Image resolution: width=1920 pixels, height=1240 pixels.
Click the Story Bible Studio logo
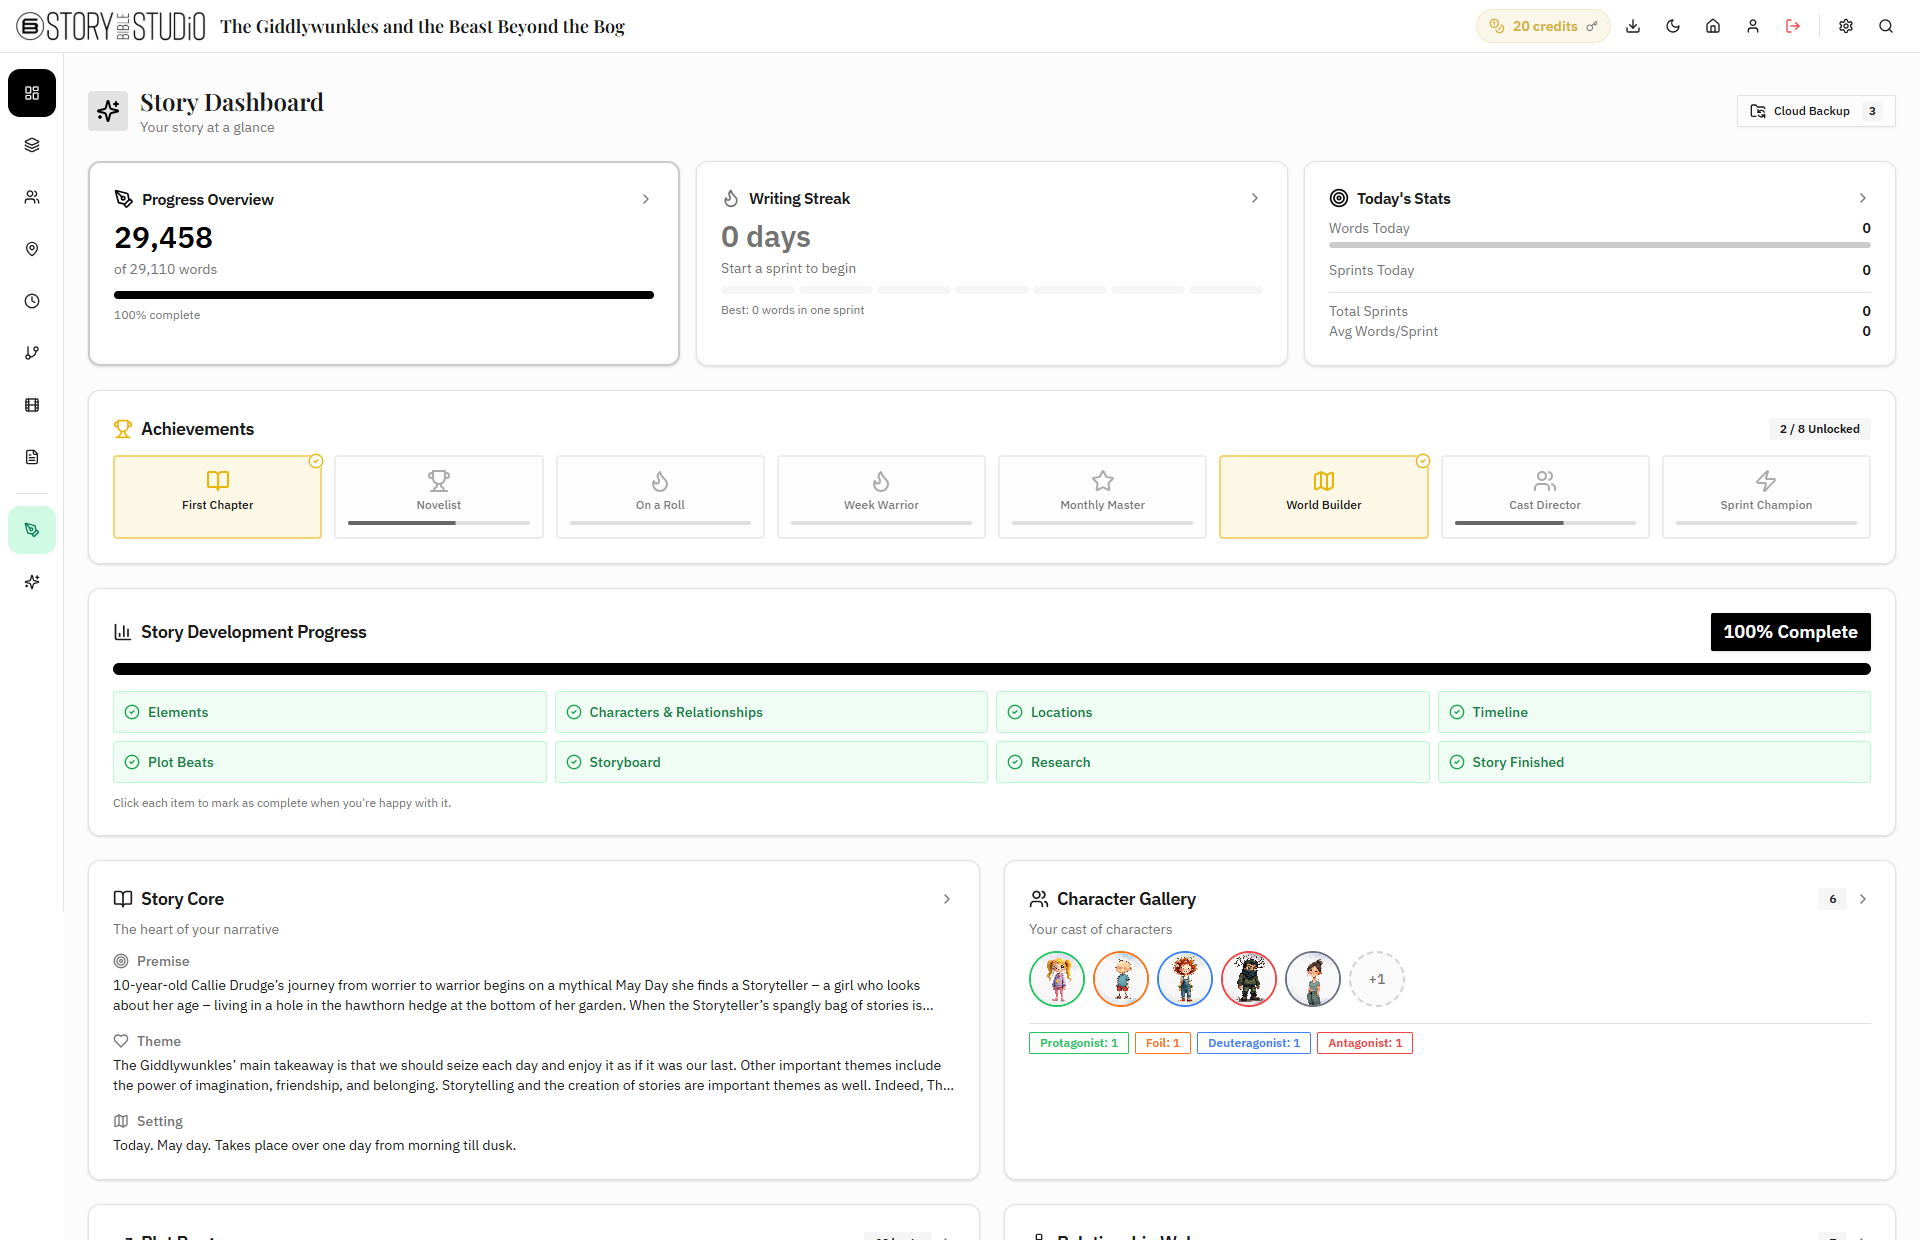pos(111,26)
